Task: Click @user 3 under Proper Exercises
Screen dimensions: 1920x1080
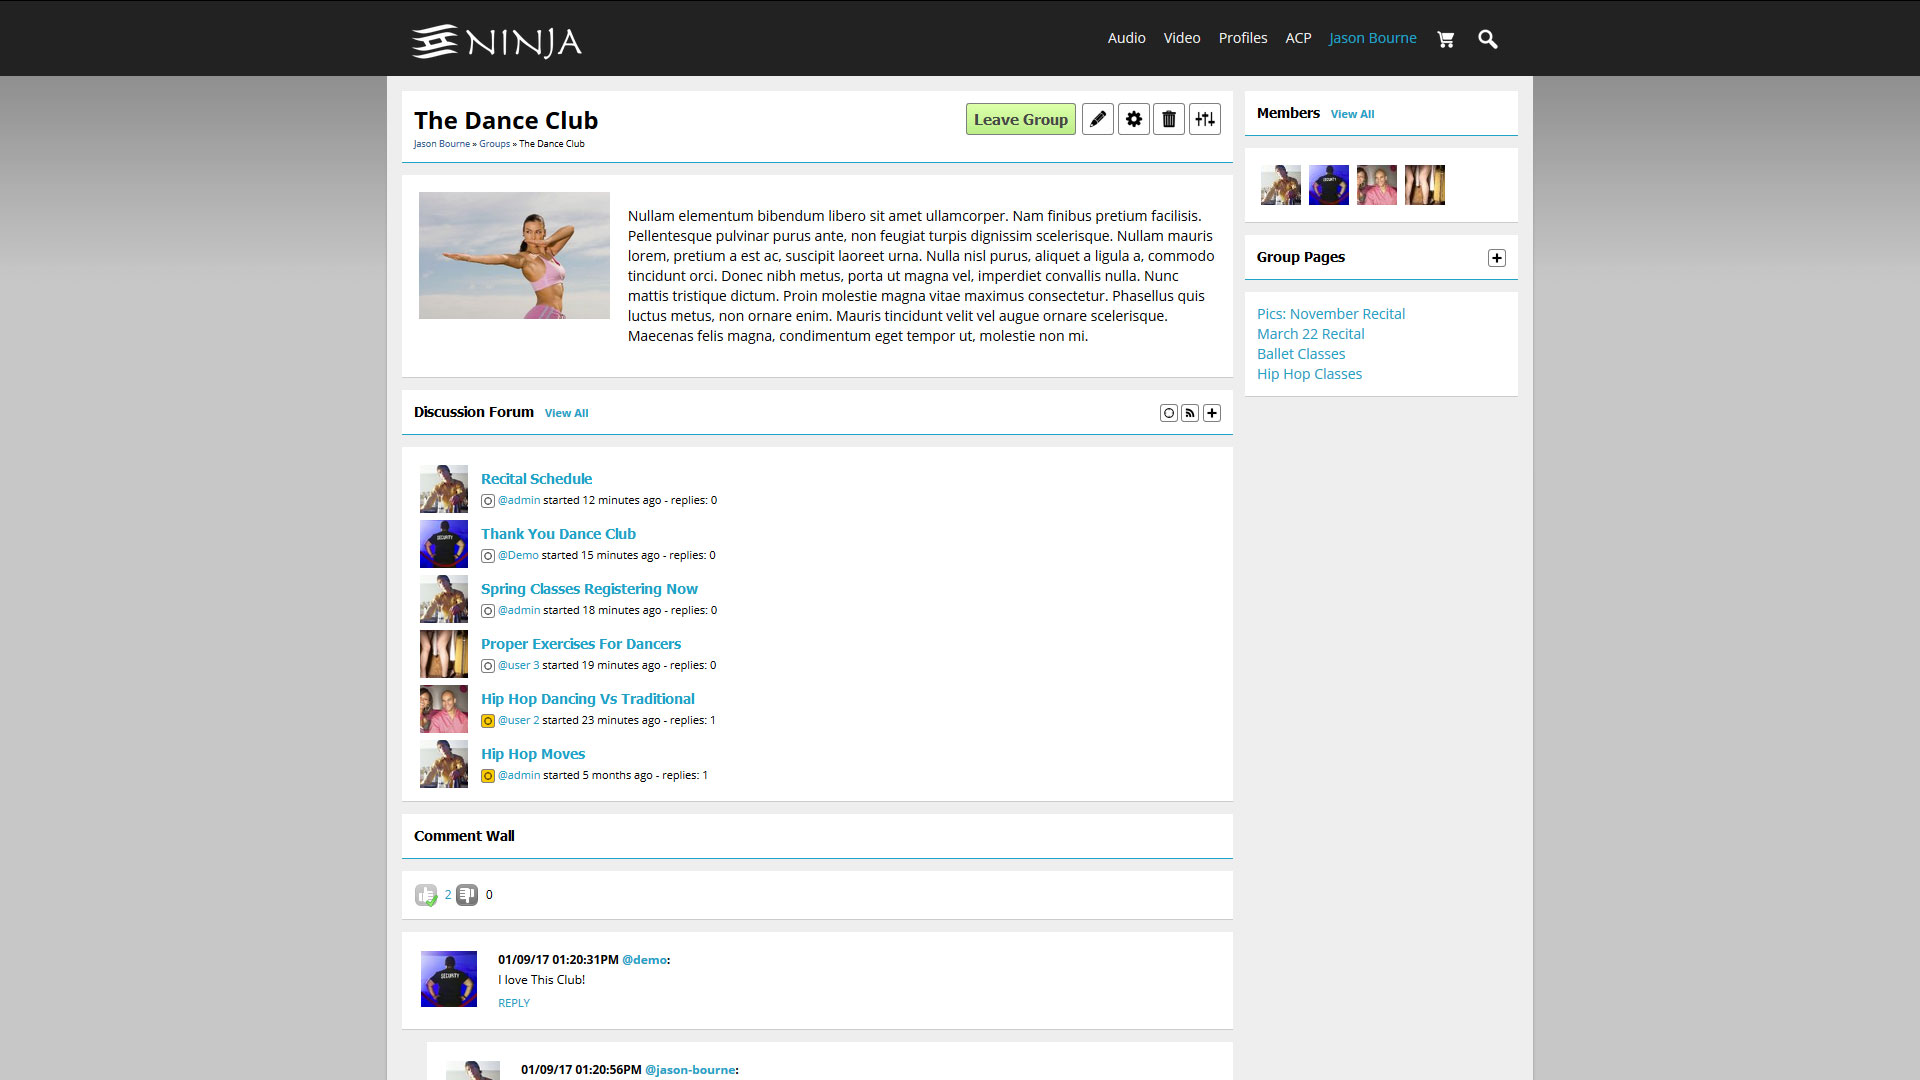Action: [x=518, y=665]
